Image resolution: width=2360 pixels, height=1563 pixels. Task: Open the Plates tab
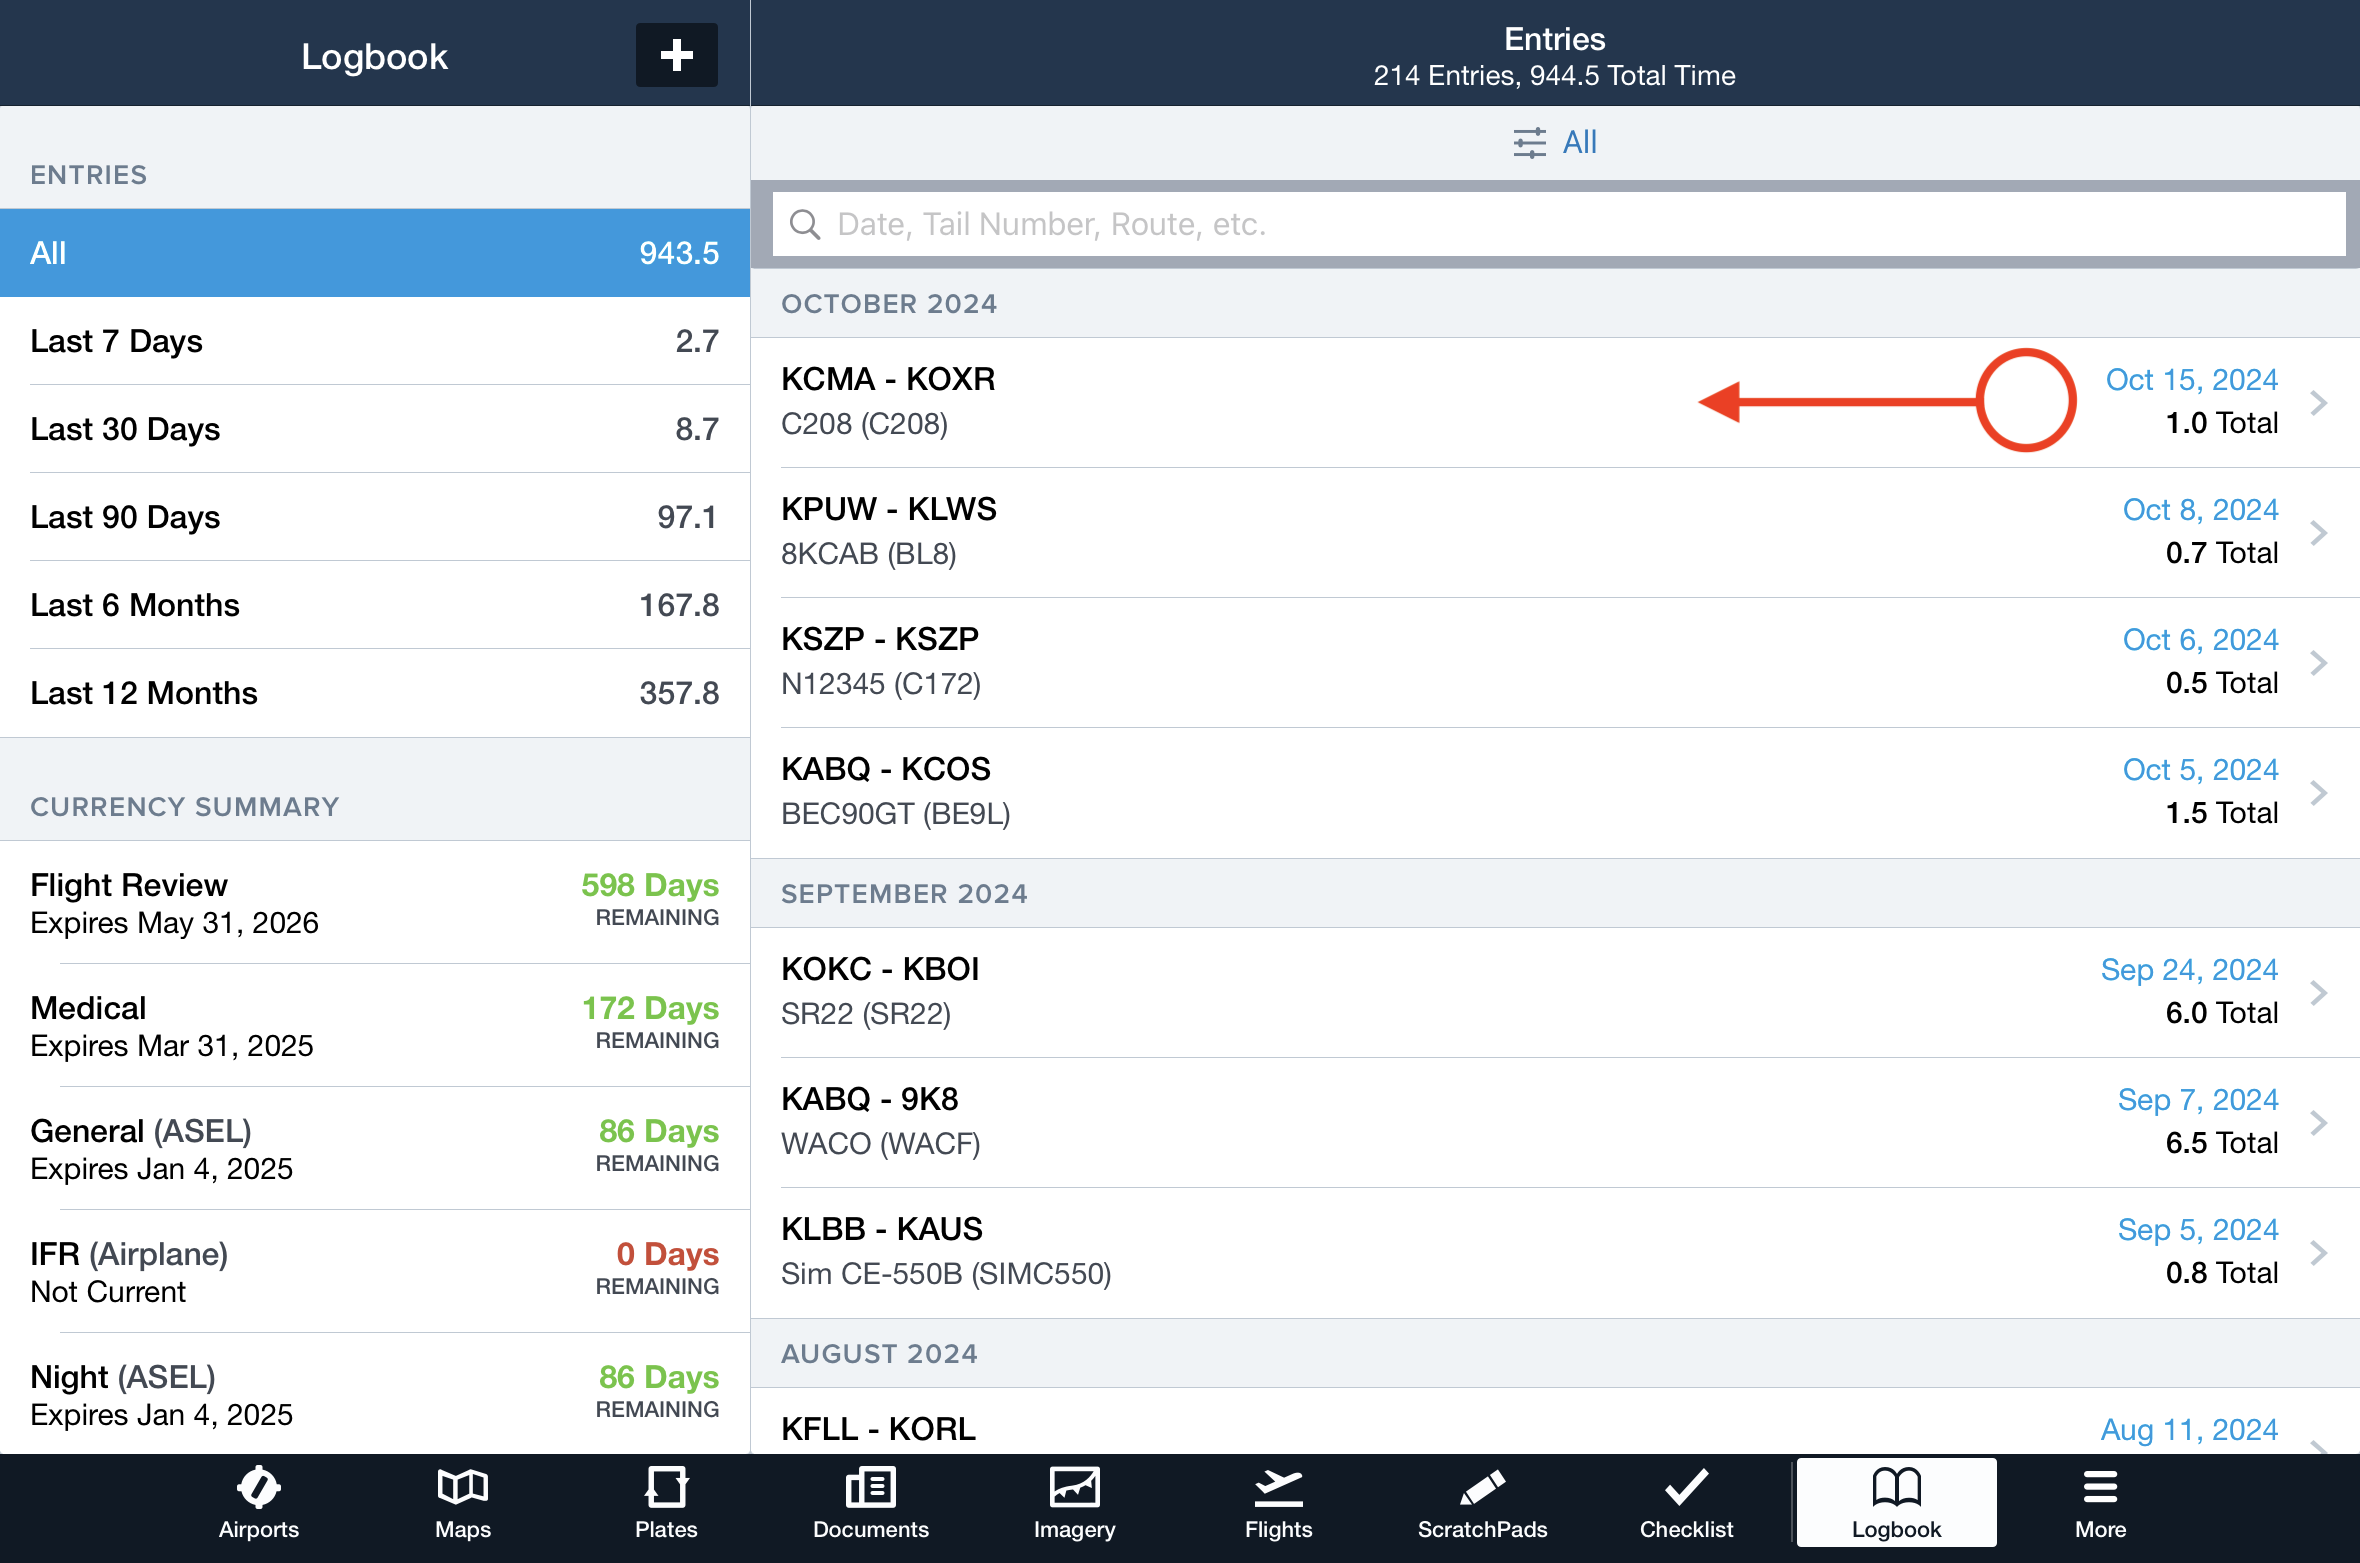point(666,1503)
